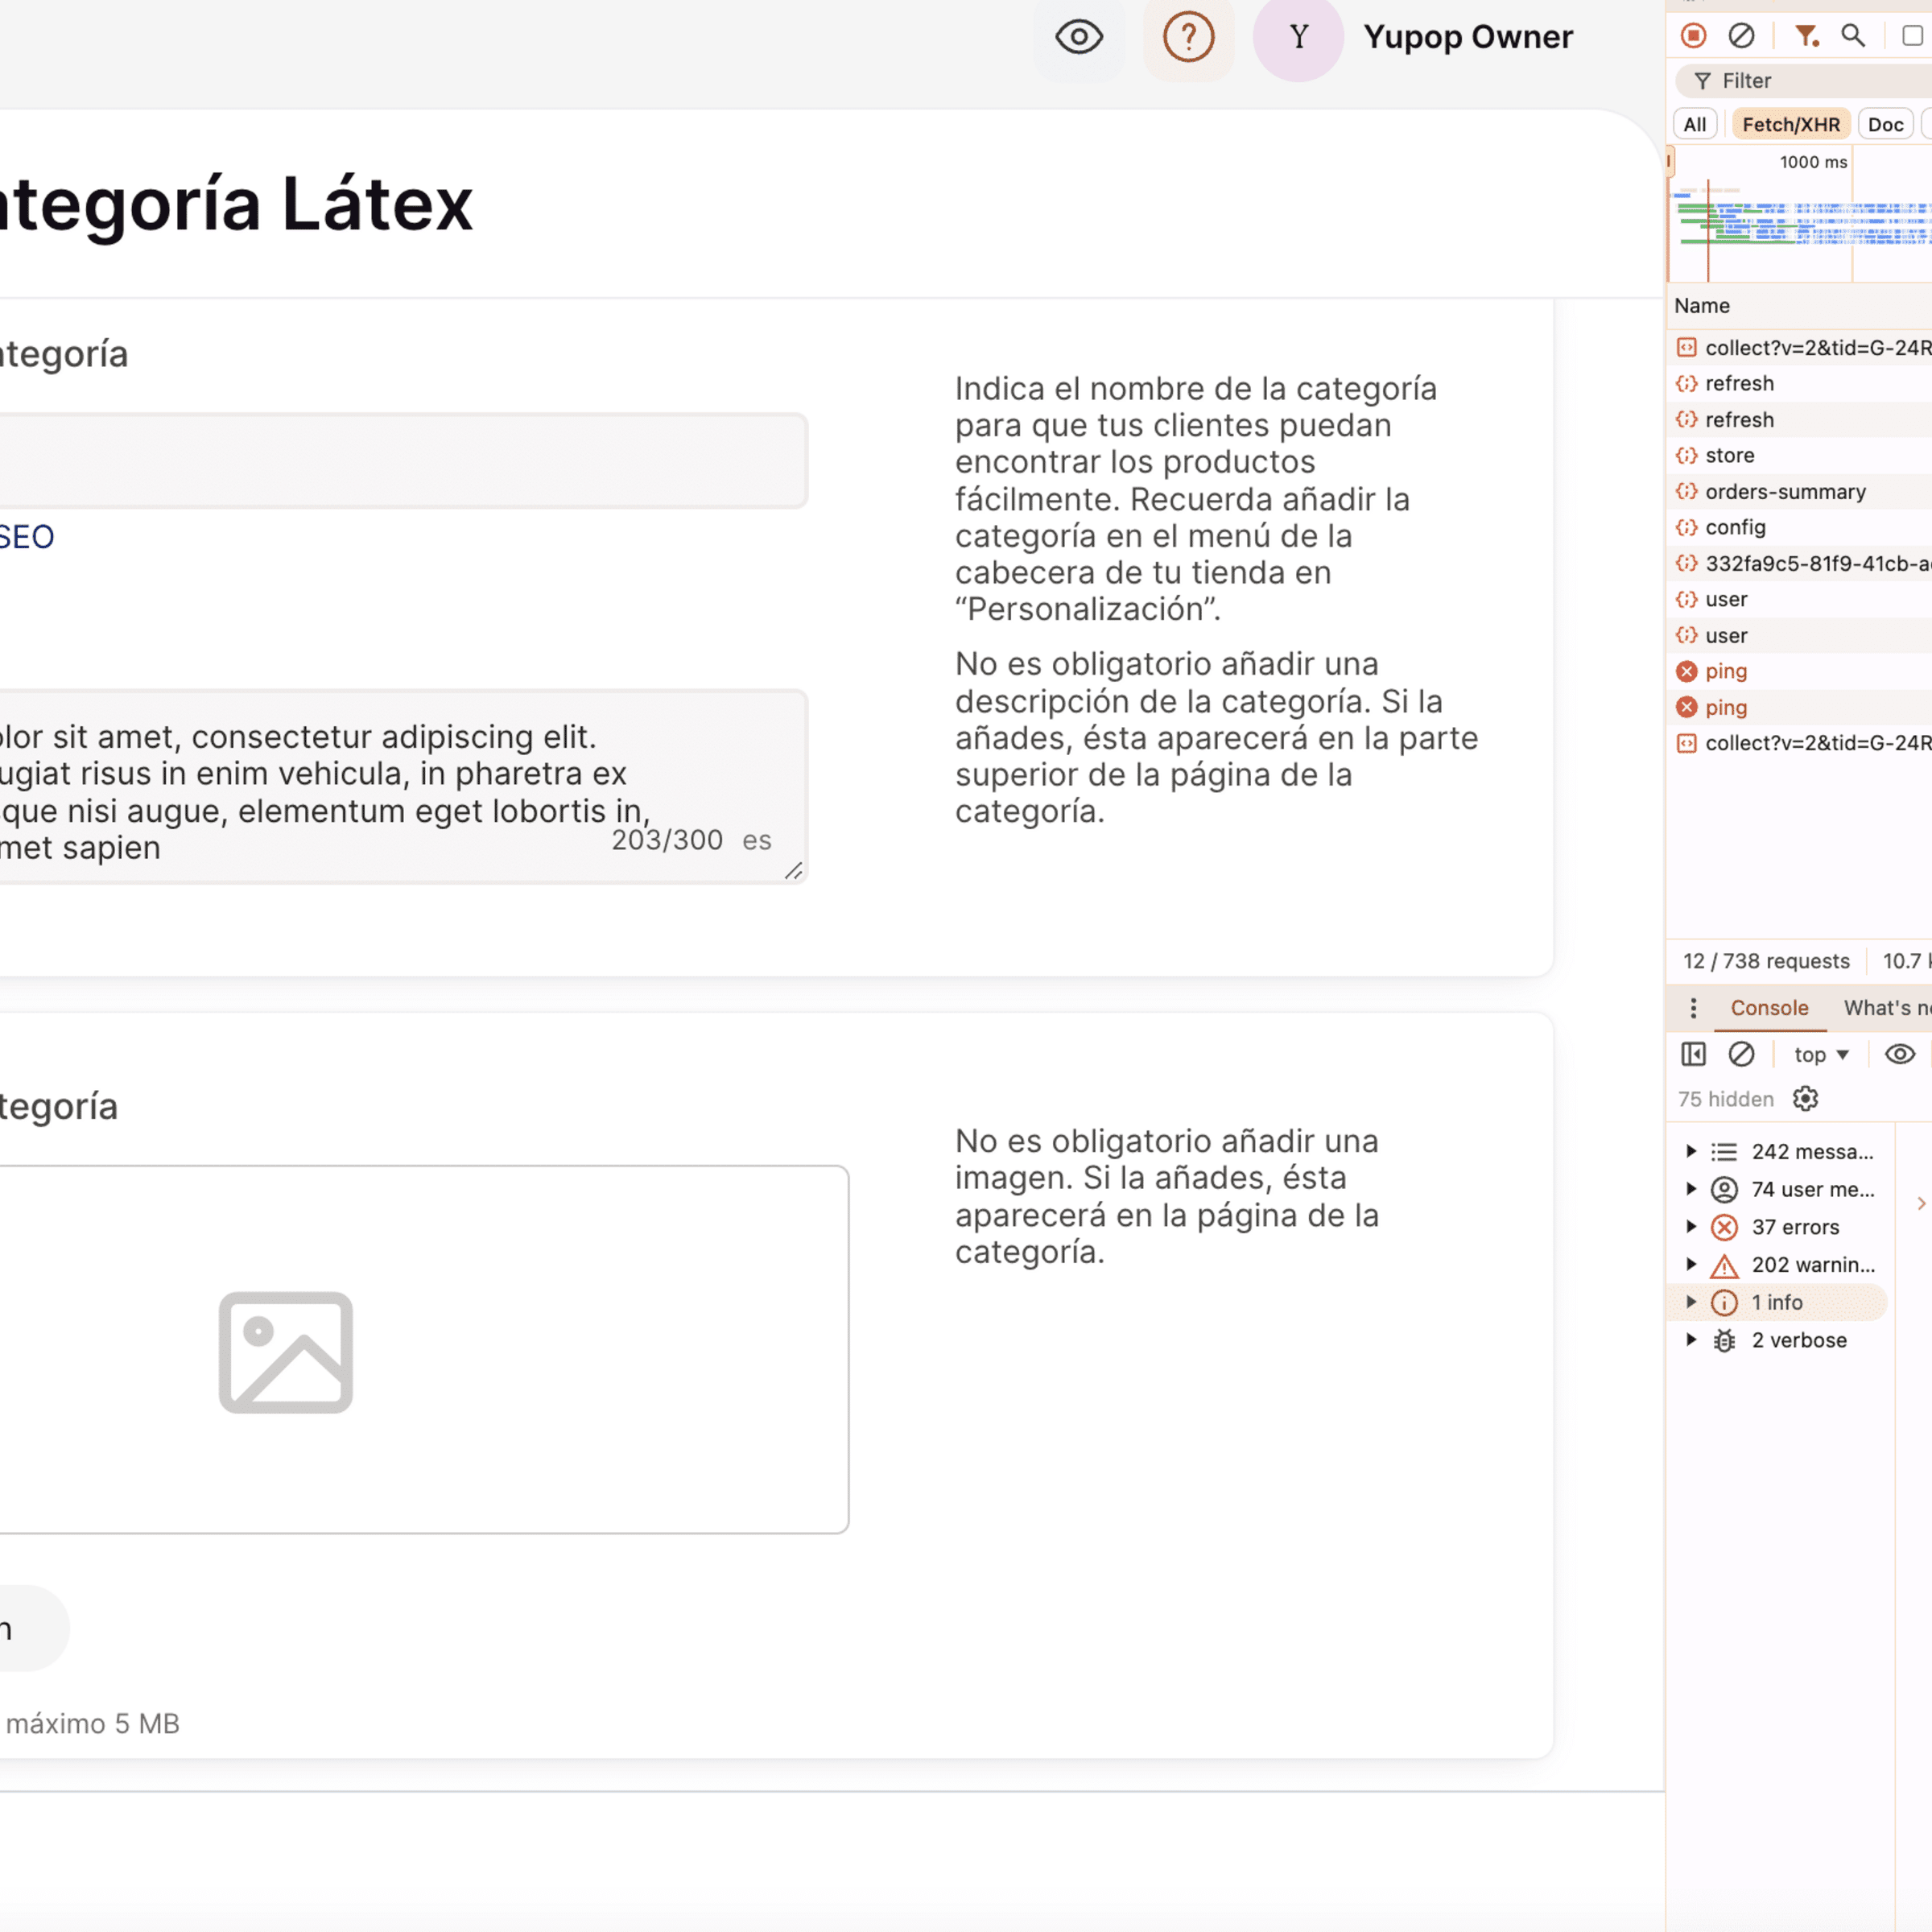The image size is (1932, 1932).
Task: Create live expression eye icon in console
Action: (x=1899, y=1054)
